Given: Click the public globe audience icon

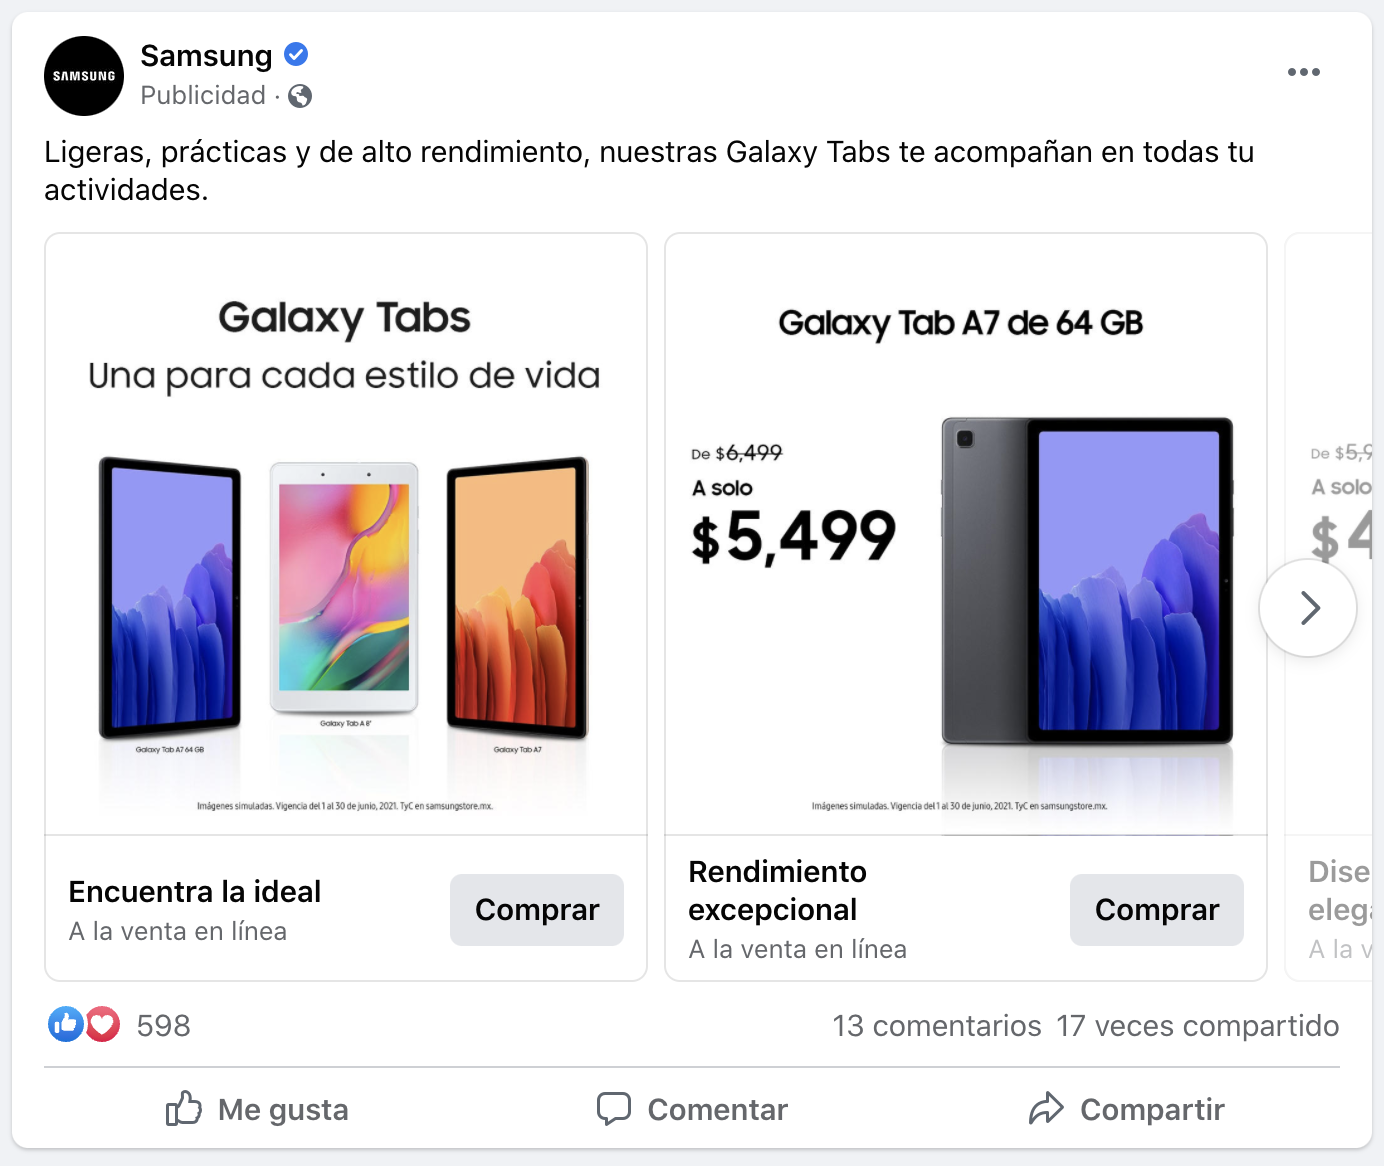Looking at the screenshot, I should (300, 96).
